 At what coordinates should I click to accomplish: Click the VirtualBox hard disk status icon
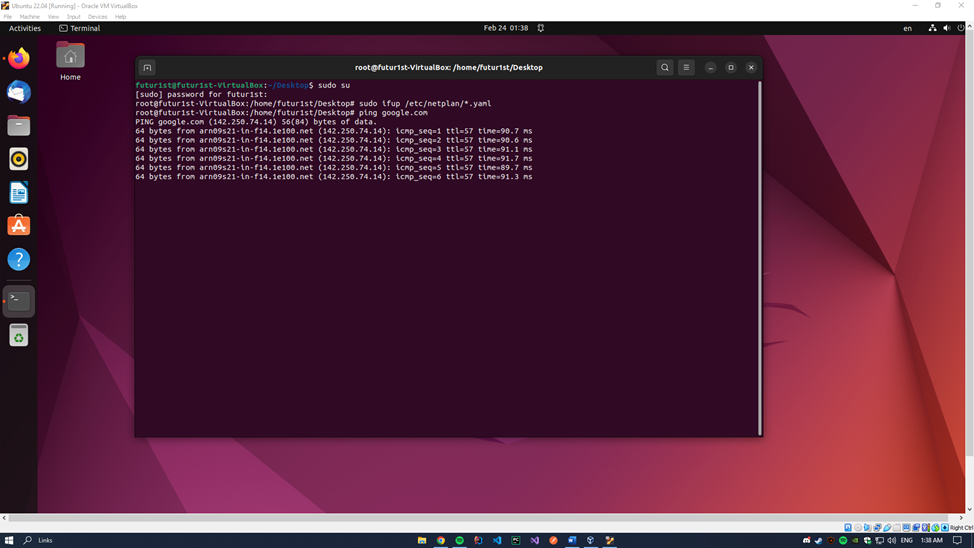click(848, 527)
